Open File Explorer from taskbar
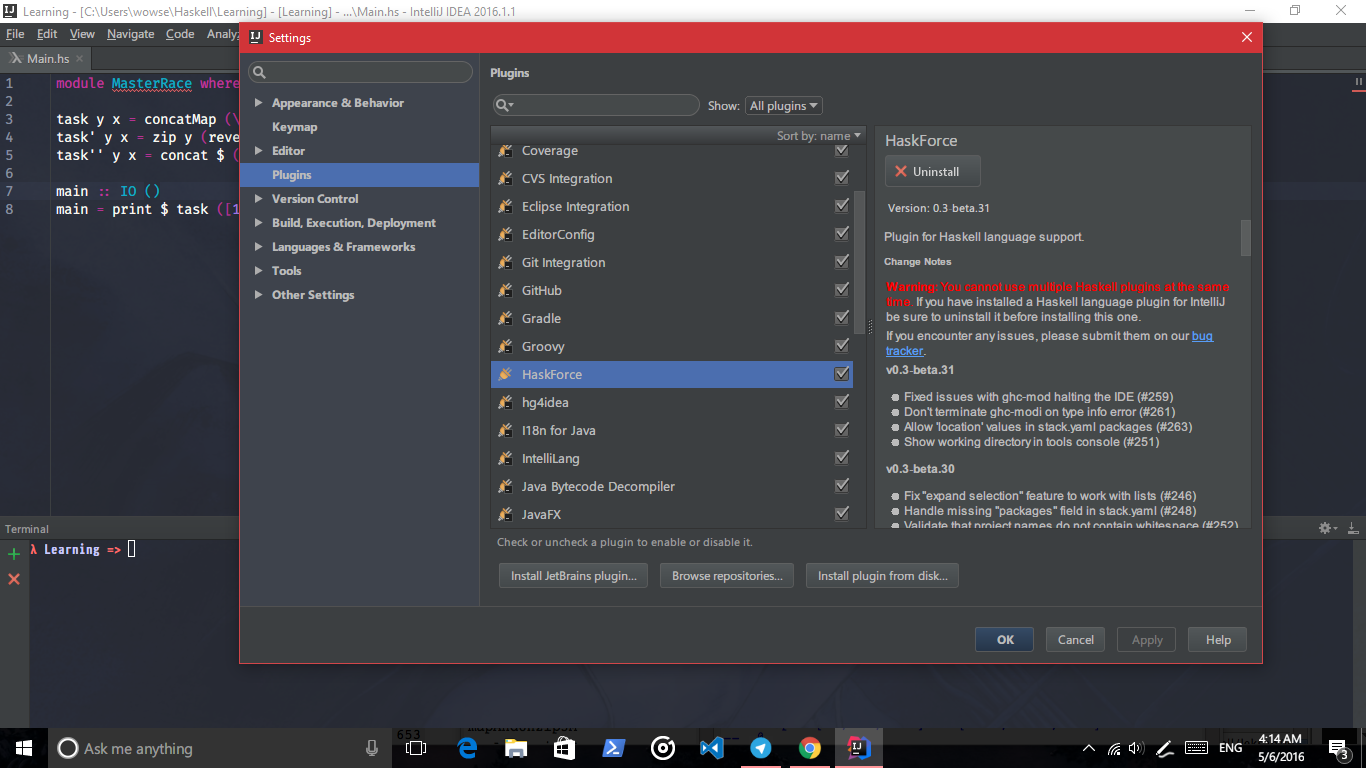This screenshot has width=1366, height=768. [x=516, y=748]
